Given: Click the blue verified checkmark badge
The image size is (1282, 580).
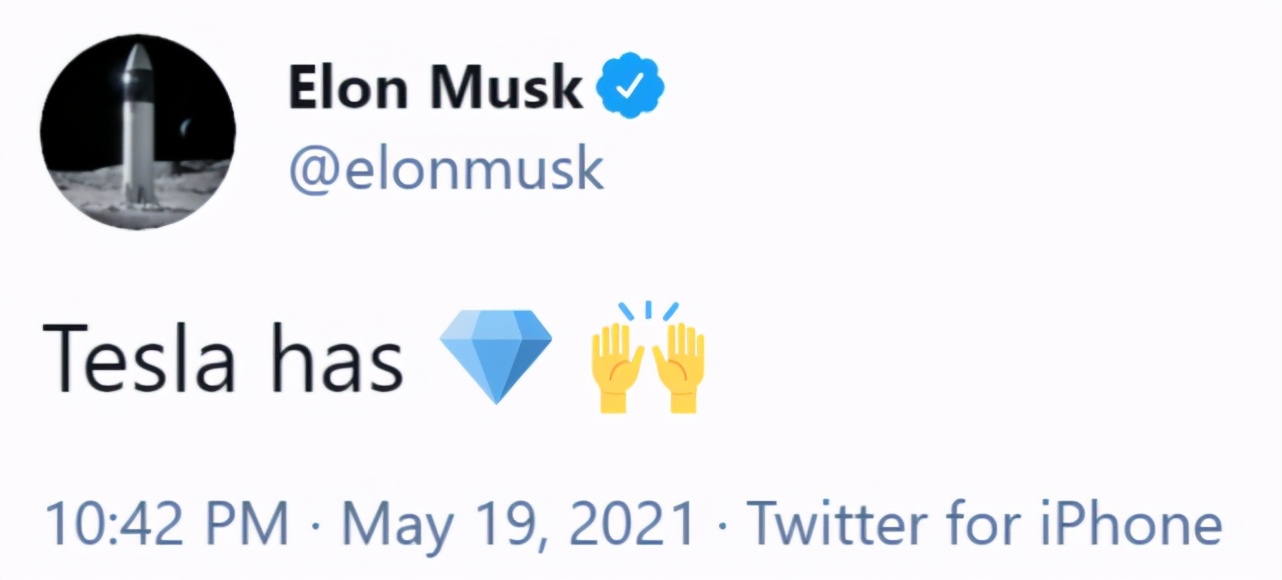Looking at the screenshot, I should [630, 88].
